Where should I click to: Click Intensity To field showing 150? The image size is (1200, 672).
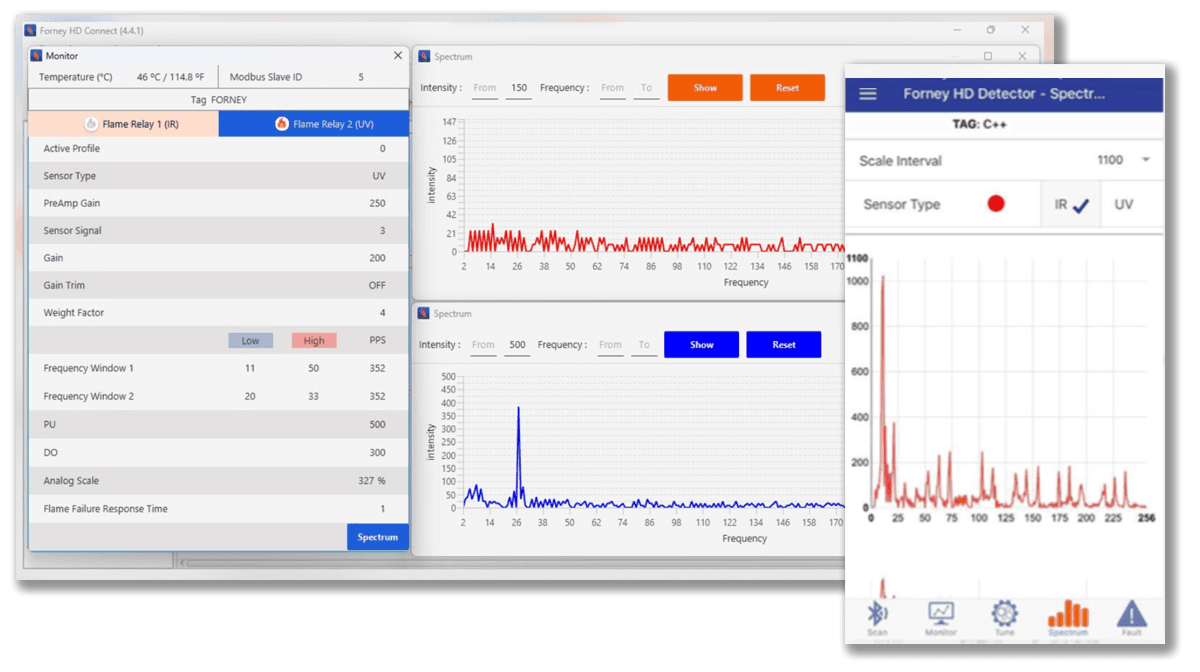pos(519,89)
